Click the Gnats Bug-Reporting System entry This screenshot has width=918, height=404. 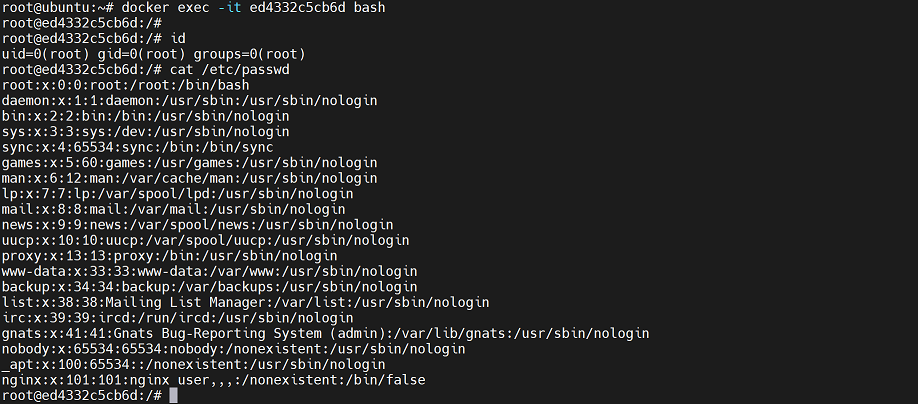(x=325, y=333)
